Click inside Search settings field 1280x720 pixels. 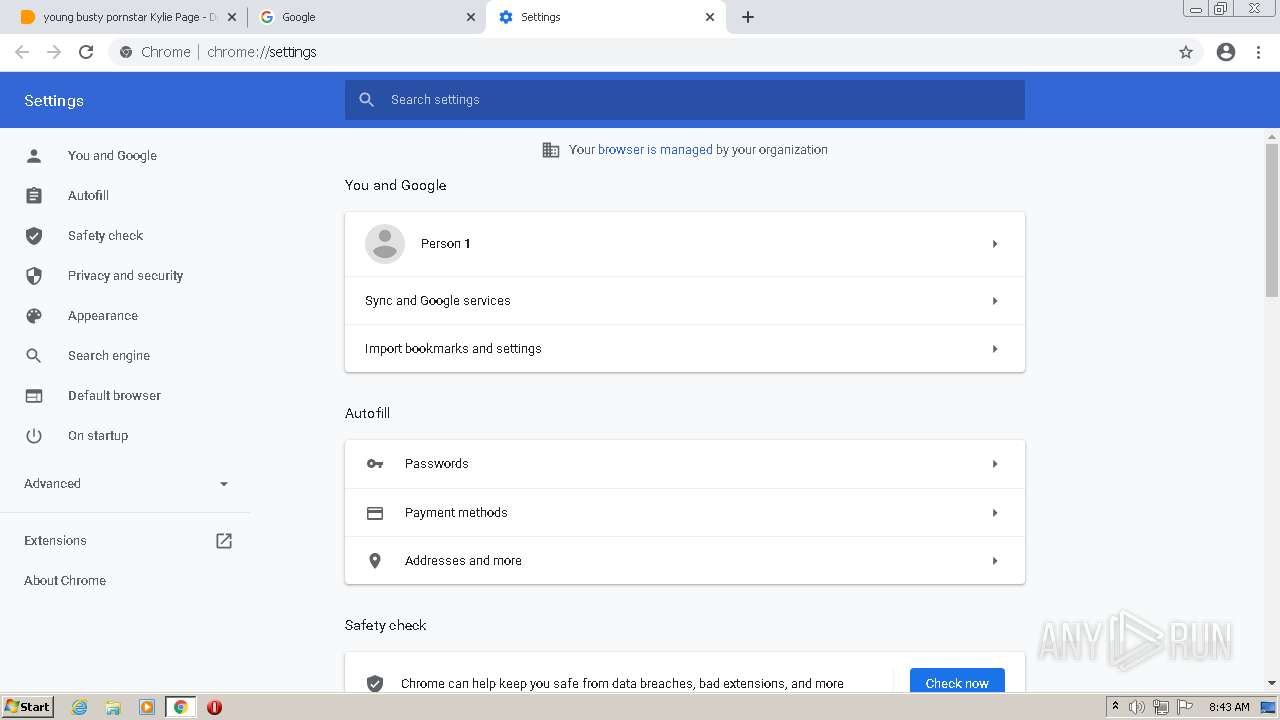[685, 100]
